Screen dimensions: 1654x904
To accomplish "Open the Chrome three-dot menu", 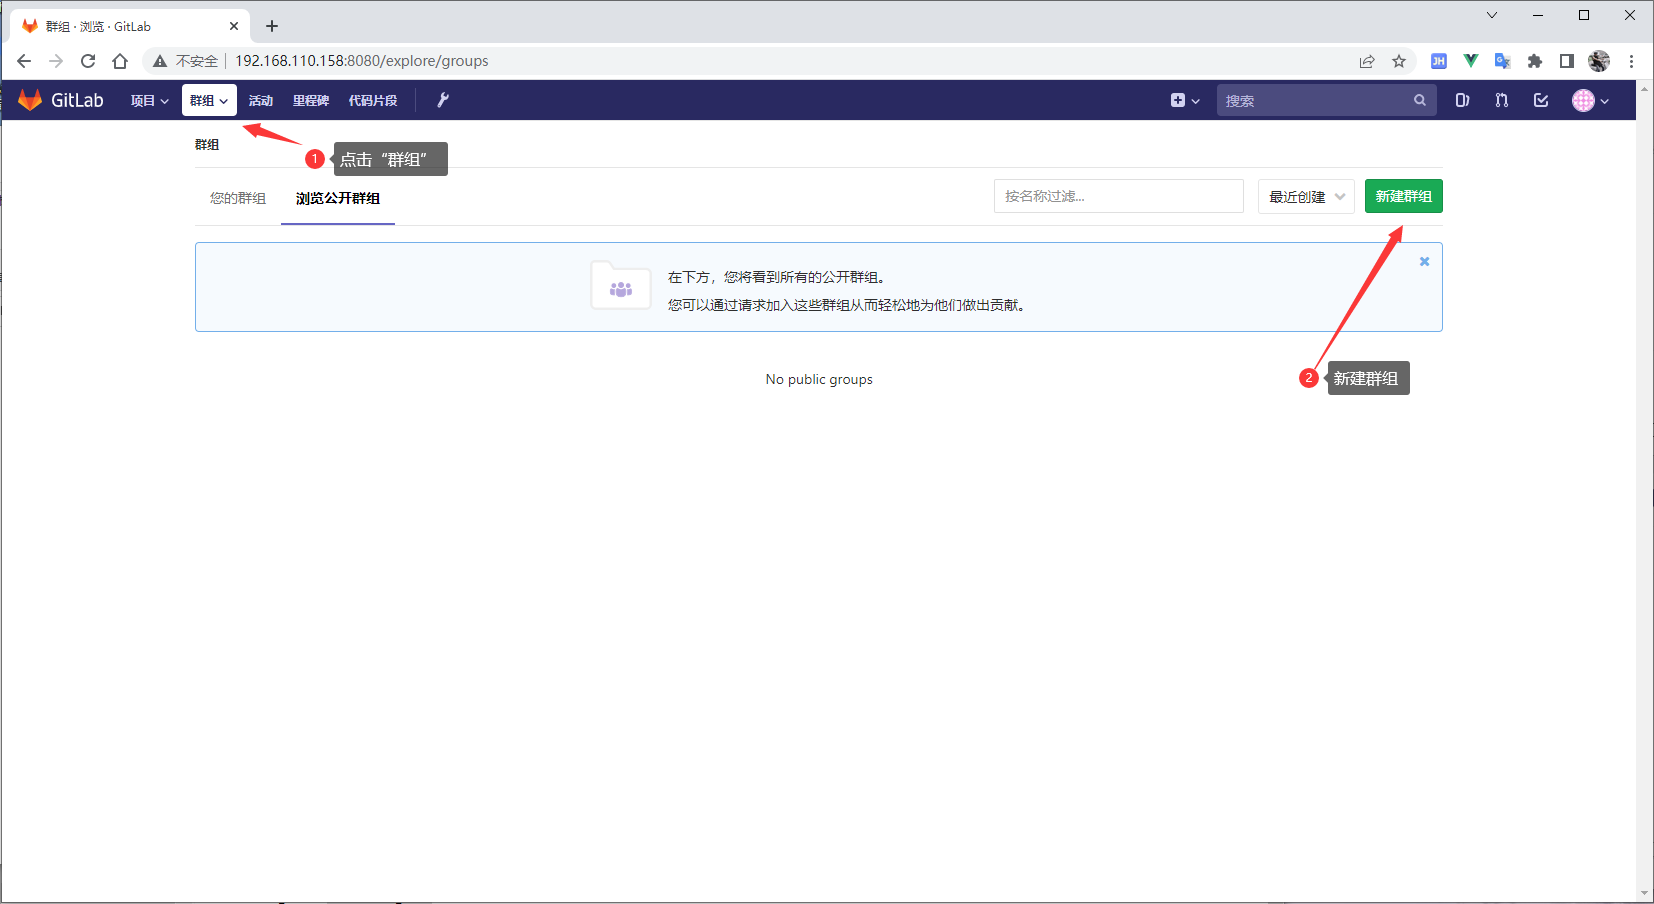I will point(1631,61).
